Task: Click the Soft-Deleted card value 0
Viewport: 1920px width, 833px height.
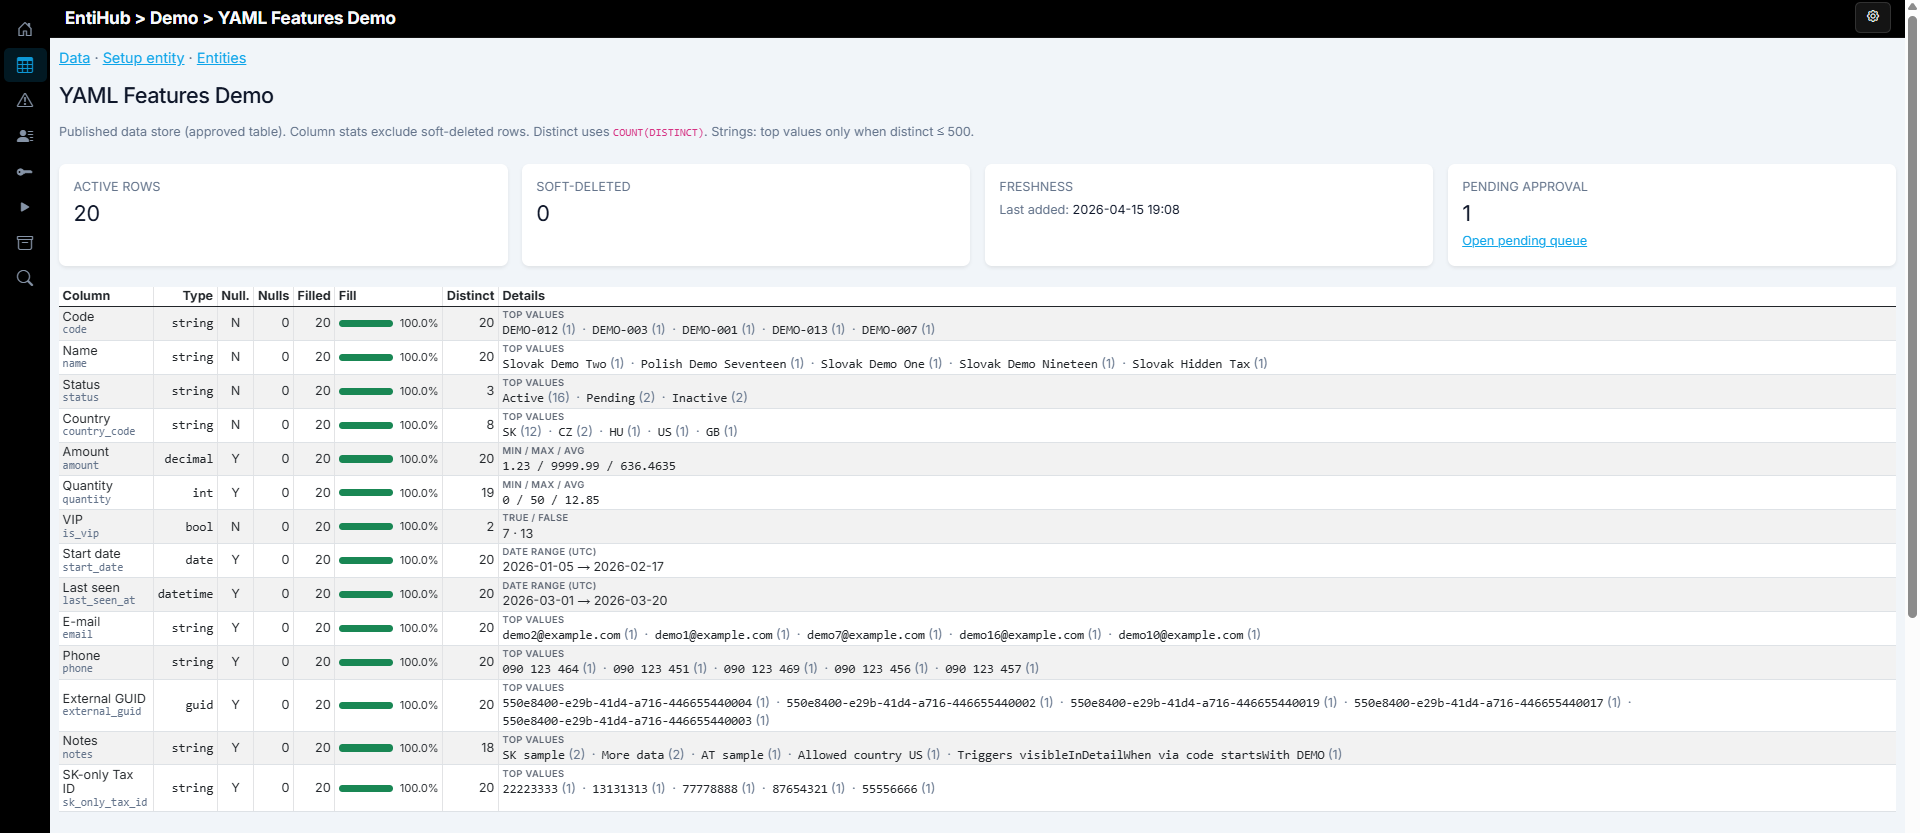Action: click(x=543, y=214)
